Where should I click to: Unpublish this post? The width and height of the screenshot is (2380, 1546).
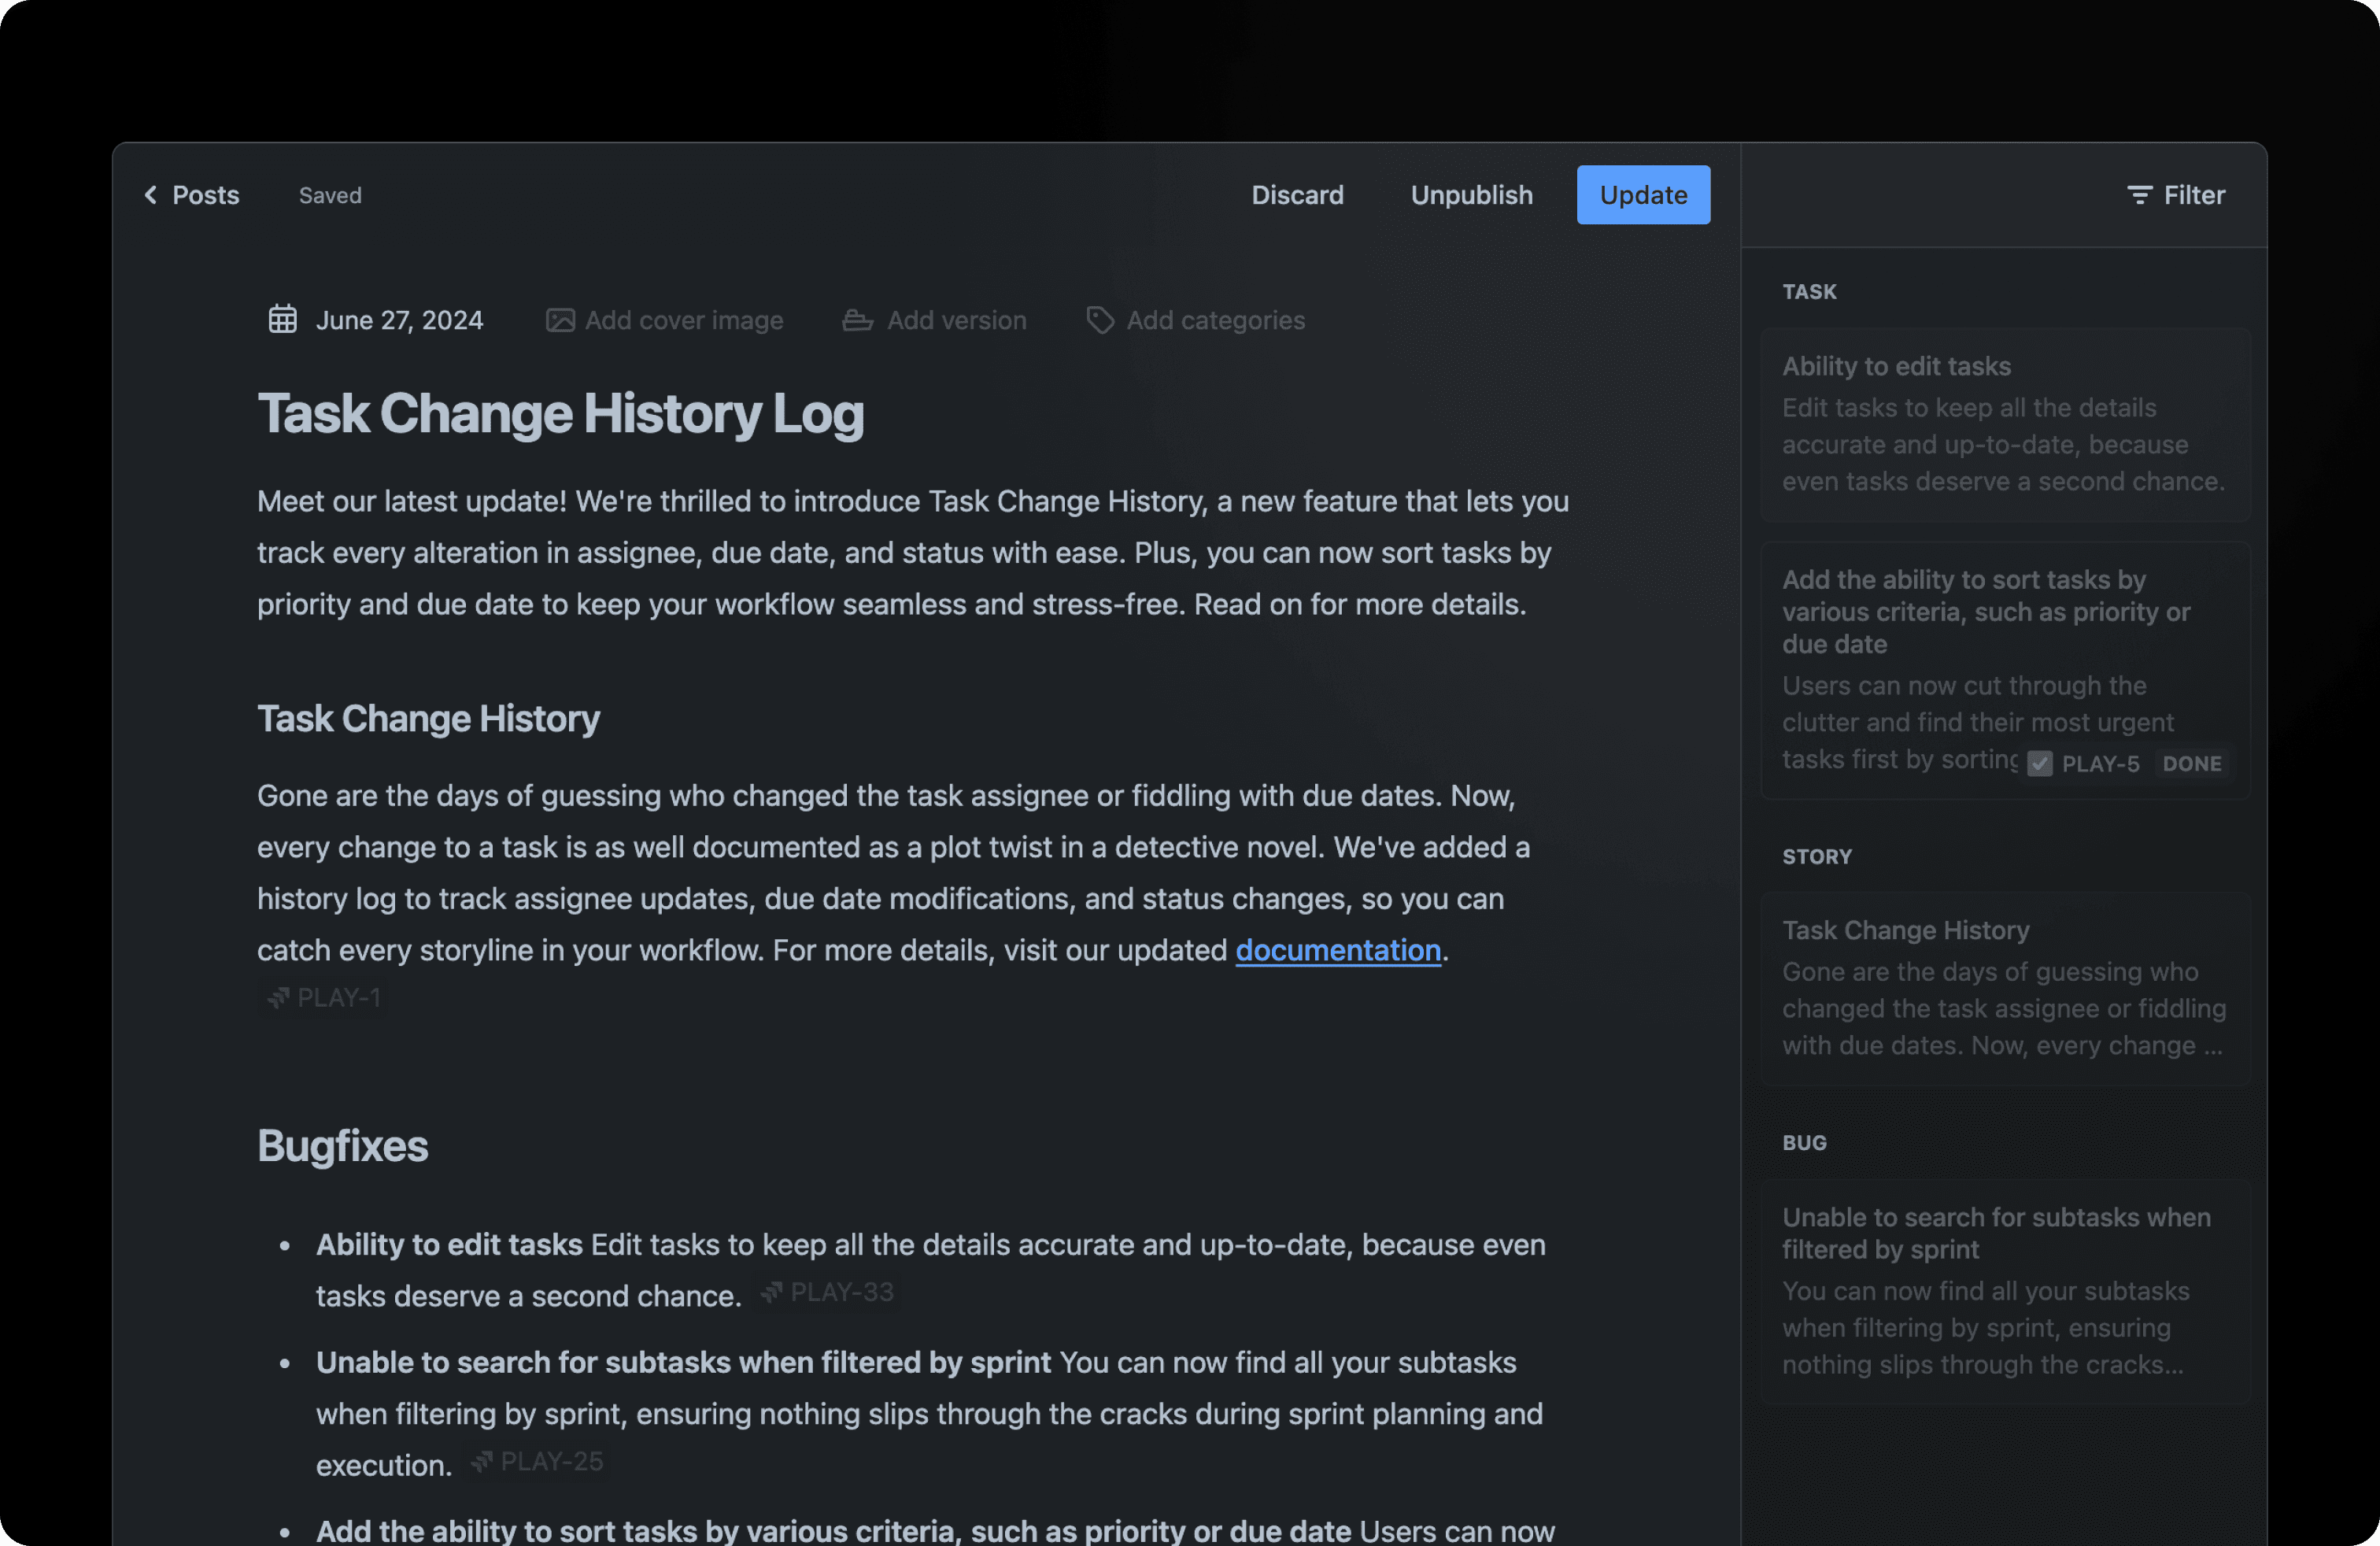(x=1471, y=195)
